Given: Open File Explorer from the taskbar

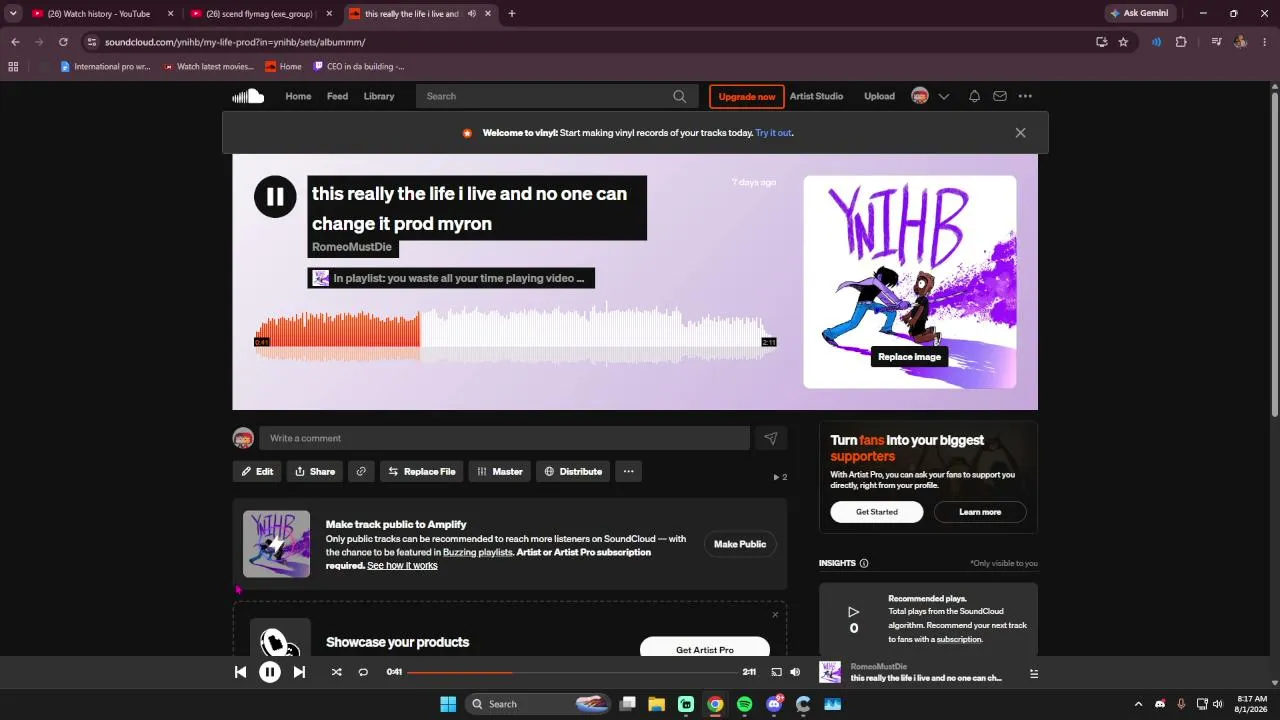Looking at the screenshot, I should 657,704.
